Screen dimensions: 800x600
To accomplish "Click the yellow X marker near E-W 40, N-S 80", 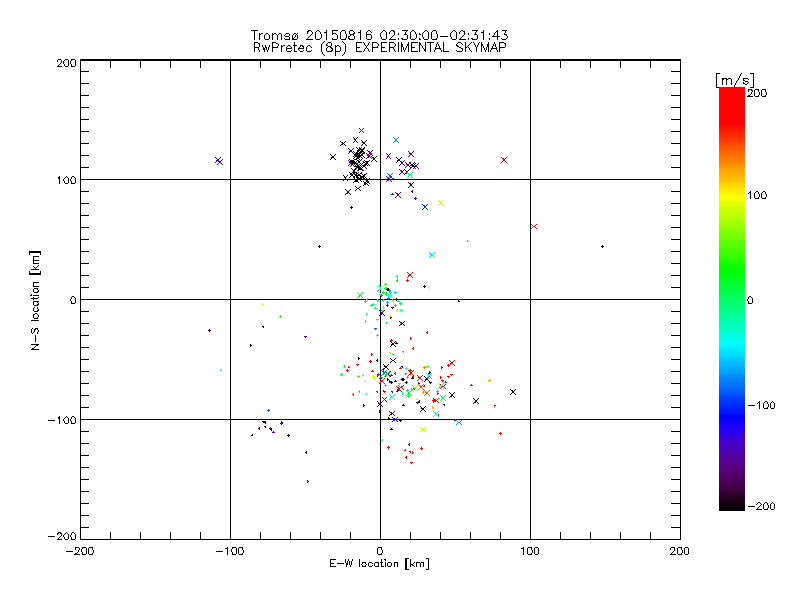I will tap(441, 203).
